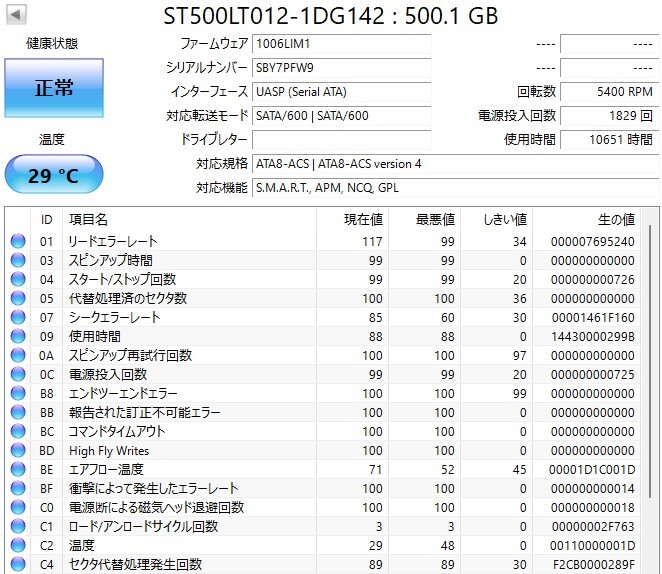This screenshot has width=662, height=574.
Task: Click the 現在値 column header
Action: 352,219
